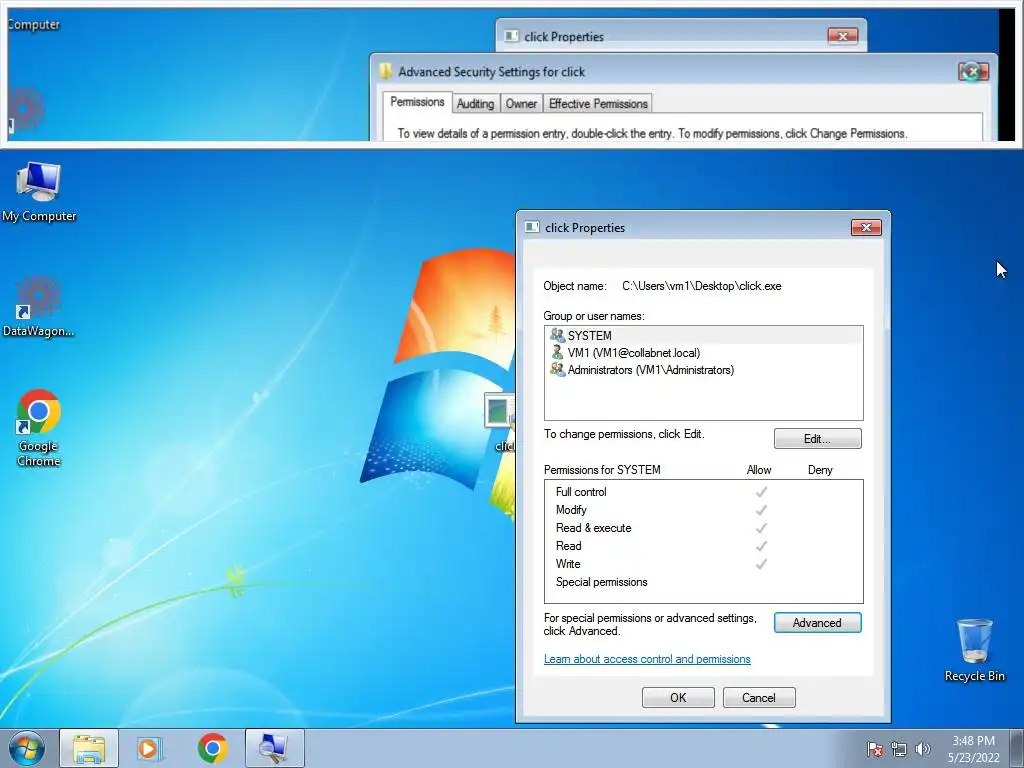This screenshot has width=1024, height=768.
Task: Click the Allow checkmark for Read
Action: click(x=761, y=546)
